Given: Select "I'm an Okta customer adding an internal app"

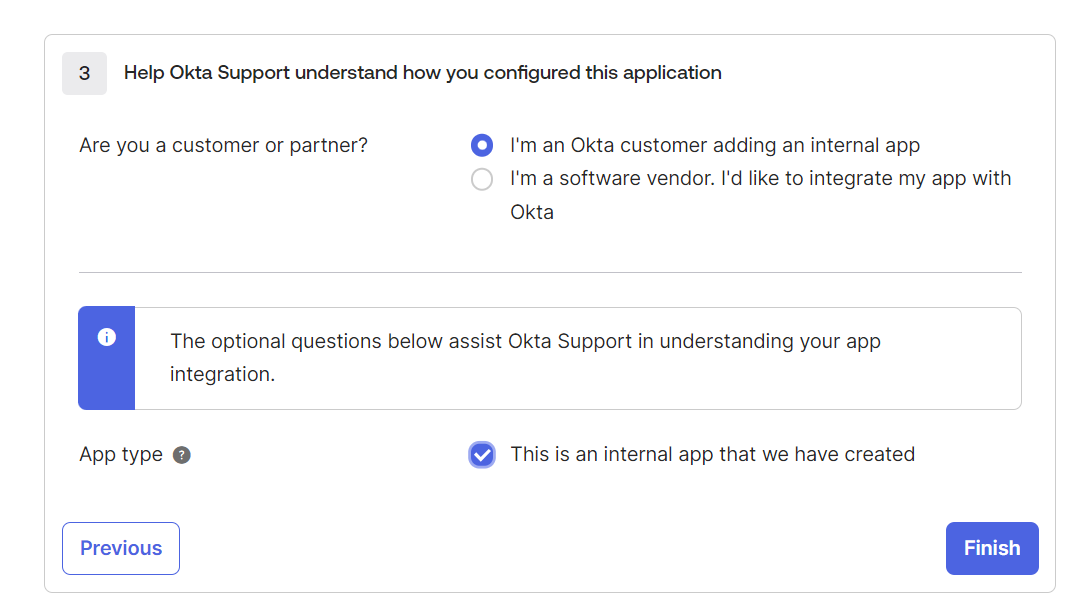Looking at the screenshot, I should (482, 145).
